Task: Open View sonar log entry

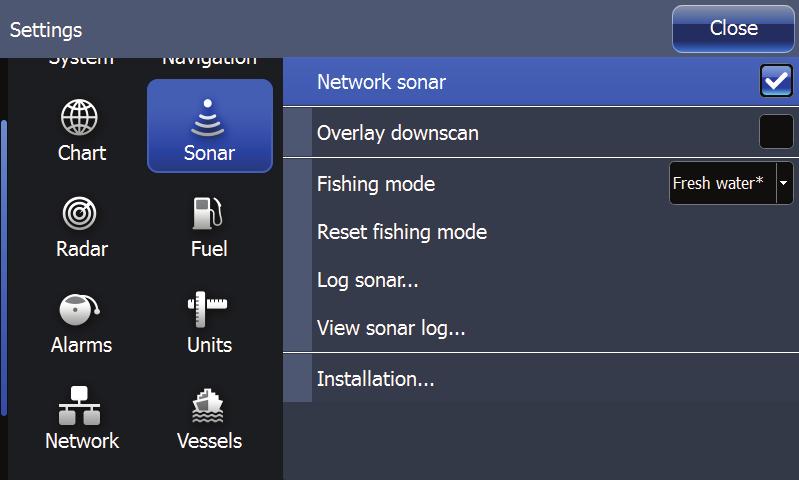Action: pos(391,328)
